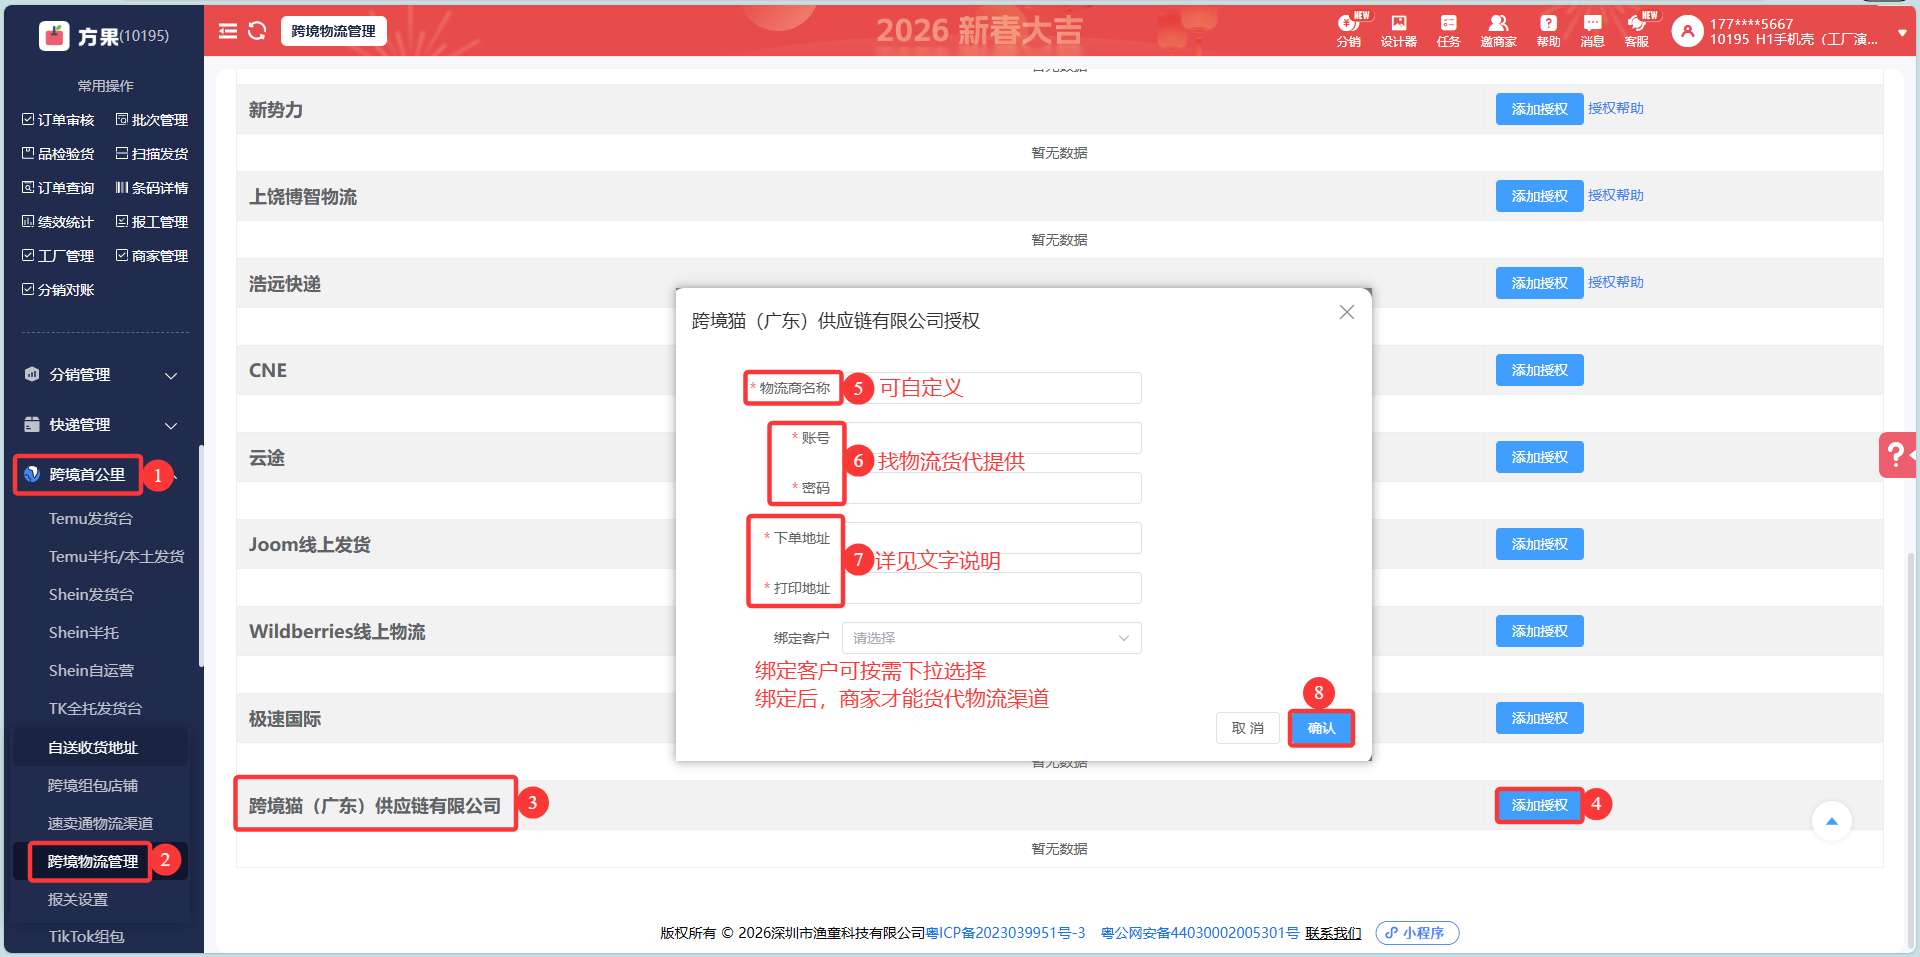Open the 绑定客户 dropdown
The width and height of the screenshot is (1920, 957).
point(991,638)
